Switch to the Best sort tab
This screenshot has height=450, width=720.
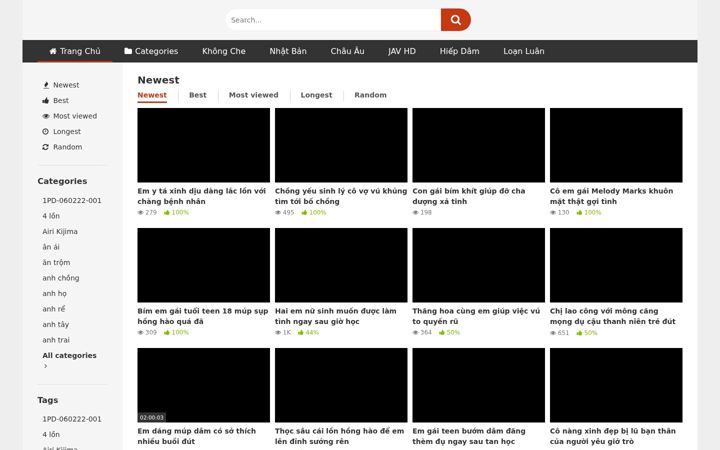[x=198, y=95]
